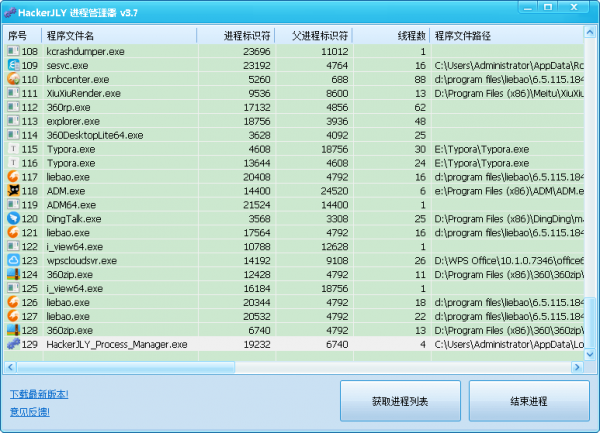Select the explorer.exe file name
The width and height of the screenshot is (600, 433).
73,121
